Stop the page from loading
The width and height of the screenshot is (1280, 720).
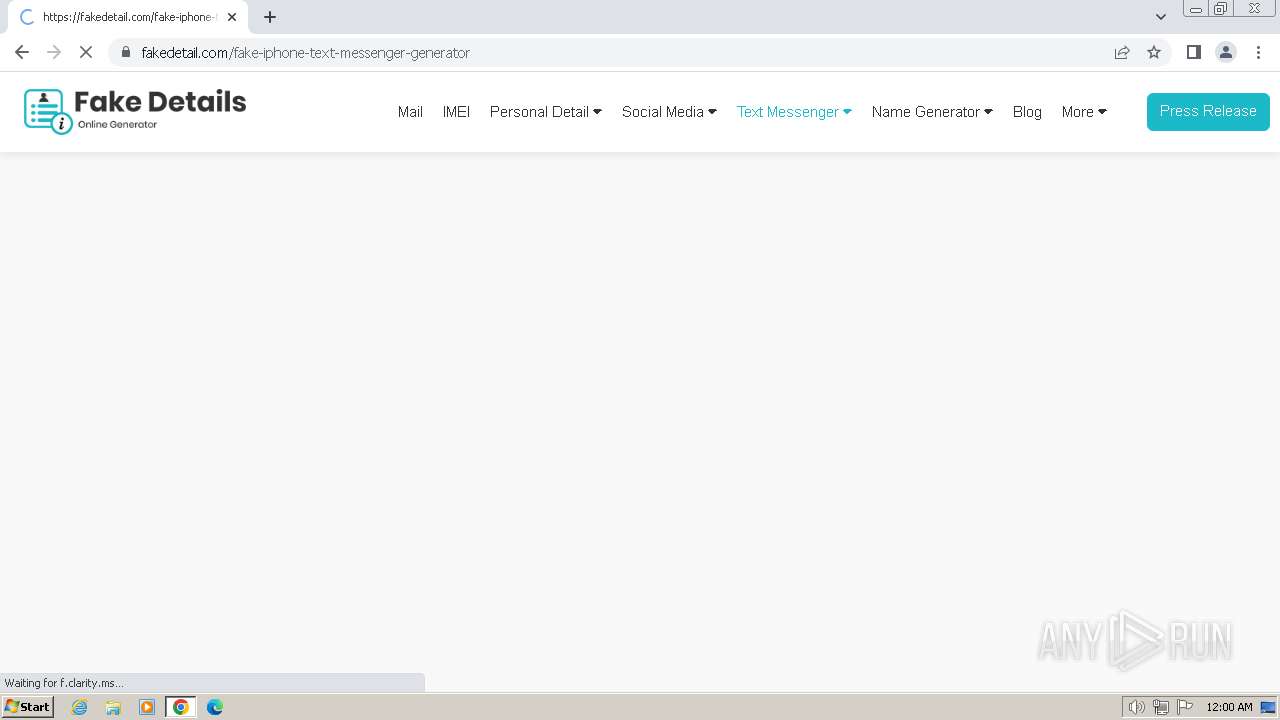point(86,52)
